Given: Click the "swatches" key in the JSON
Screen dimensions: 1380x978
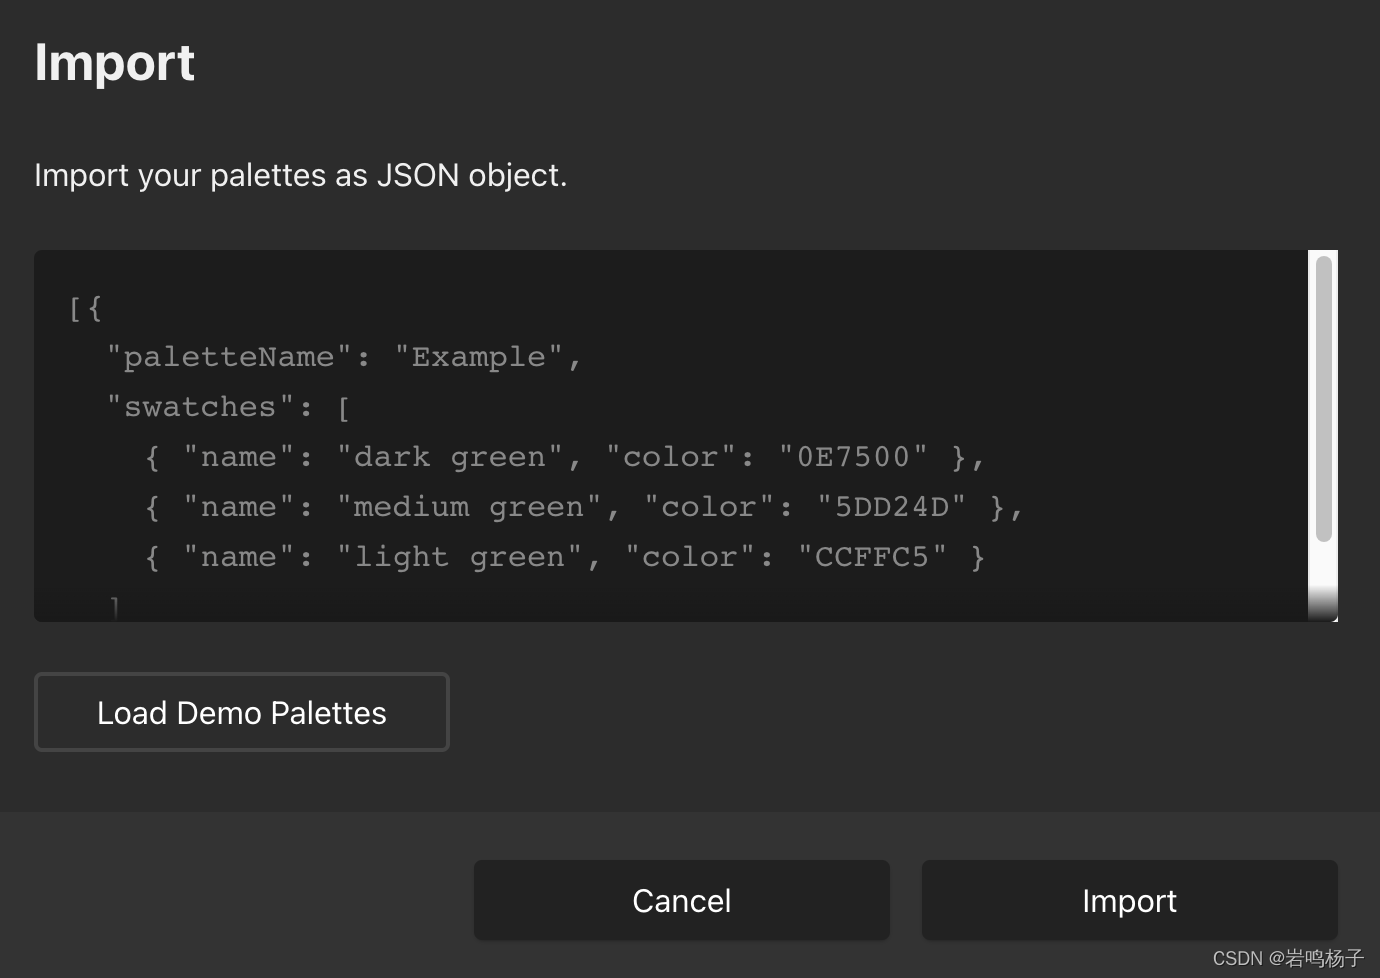Looking at the screenshot, I should point(199,407).
